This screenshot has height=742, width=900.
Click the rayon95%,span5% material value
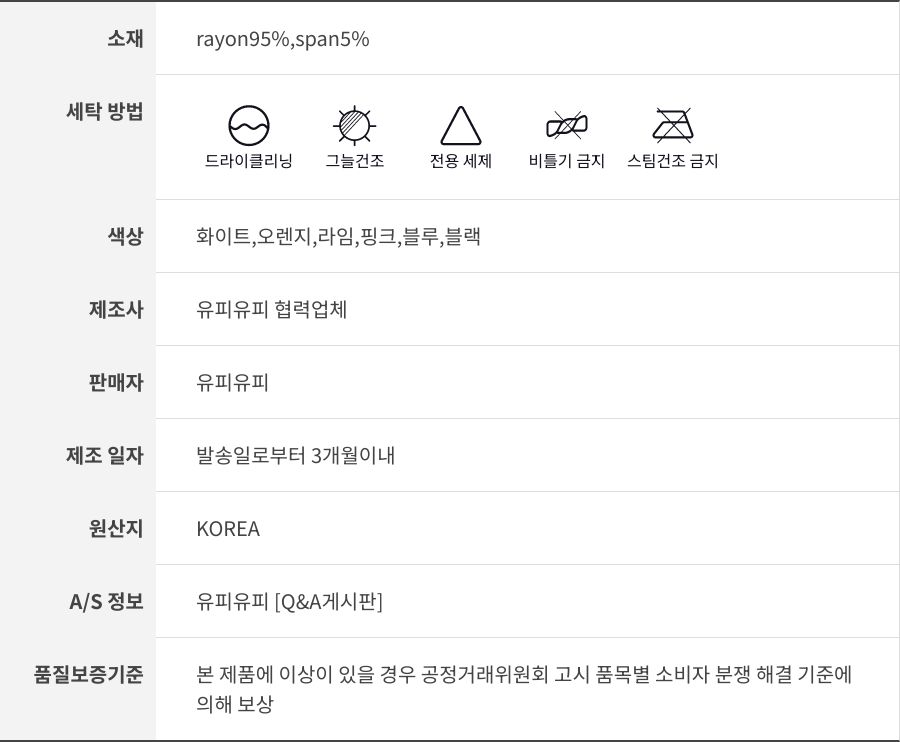[283, 39]
